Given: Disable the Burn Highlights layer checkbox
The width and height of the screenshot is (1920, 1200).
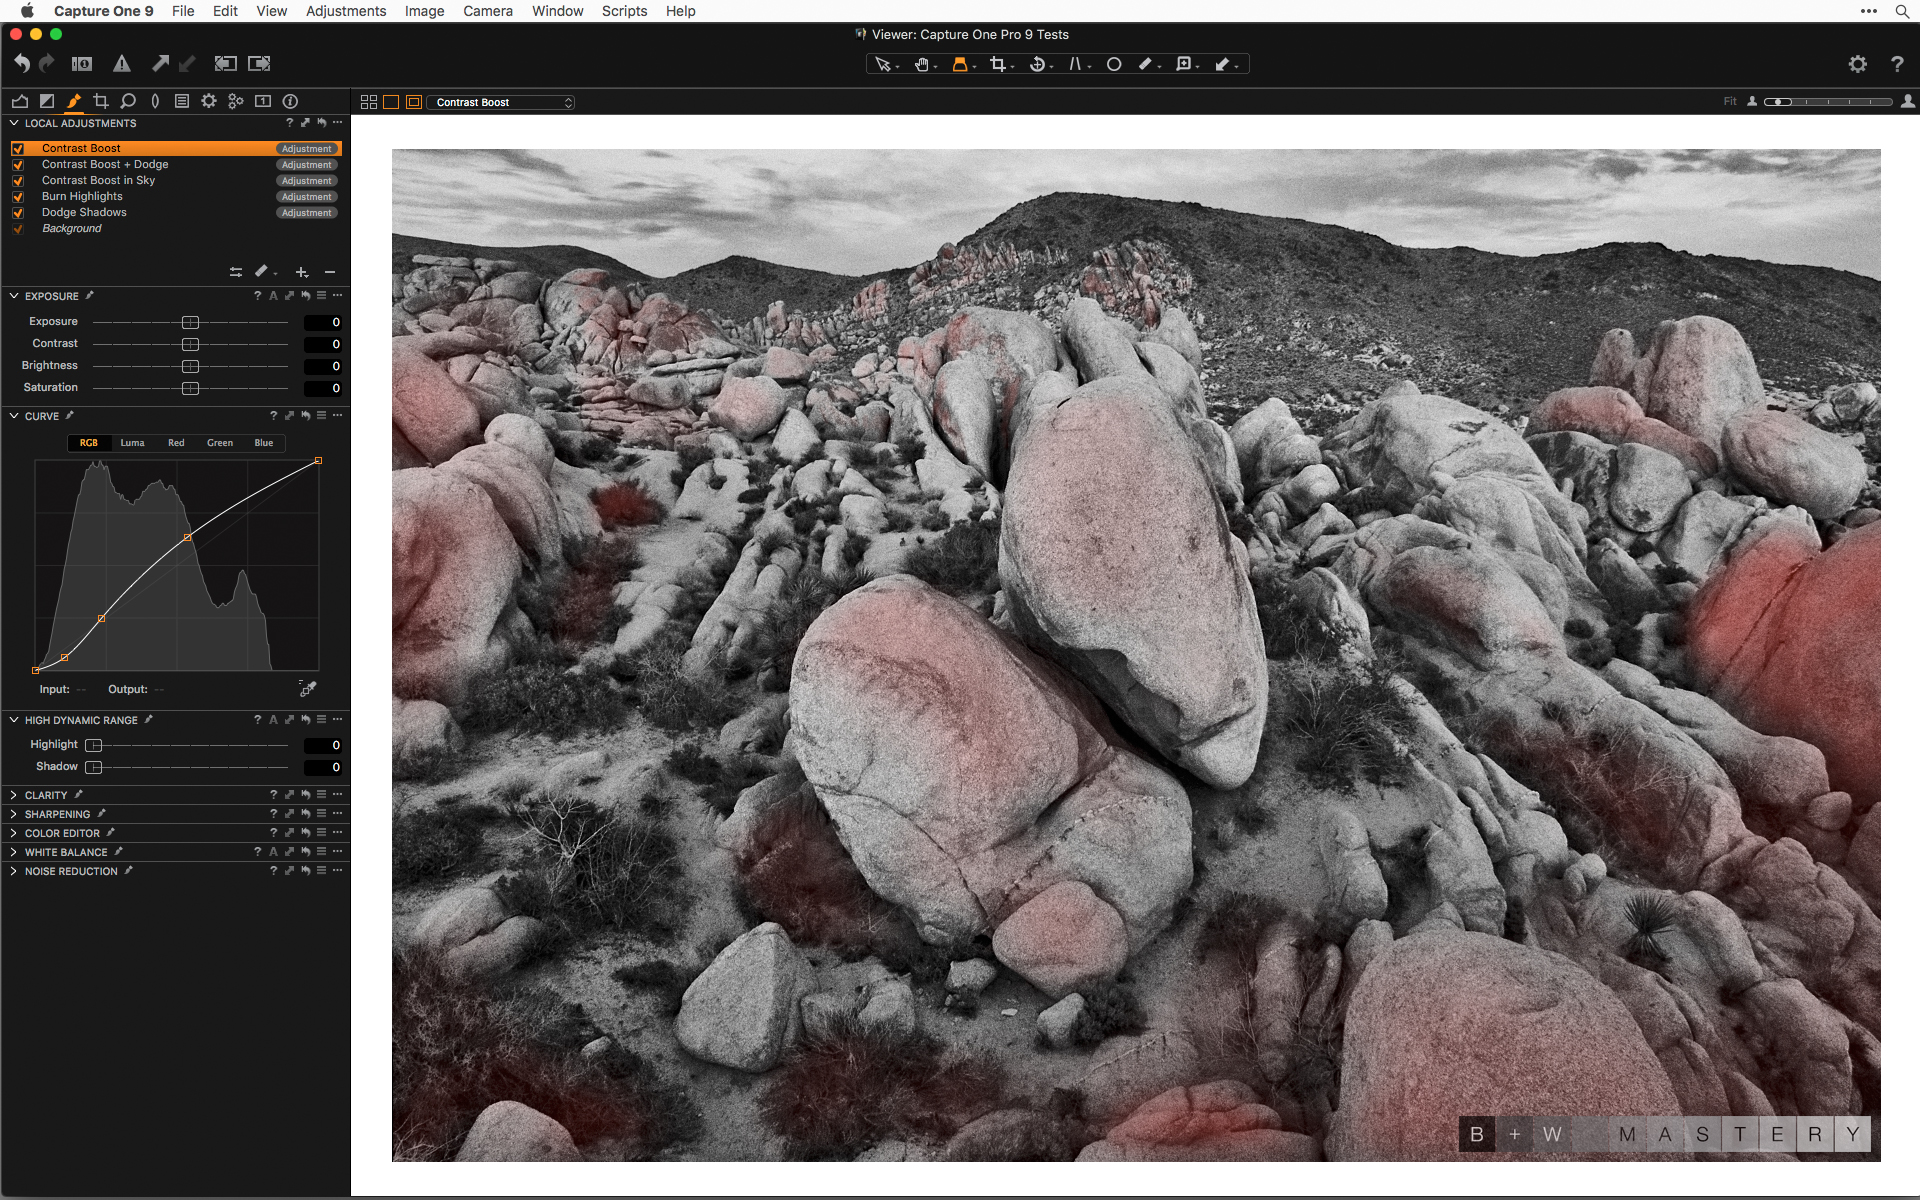Looking at the screenshot, I should 18,197.
